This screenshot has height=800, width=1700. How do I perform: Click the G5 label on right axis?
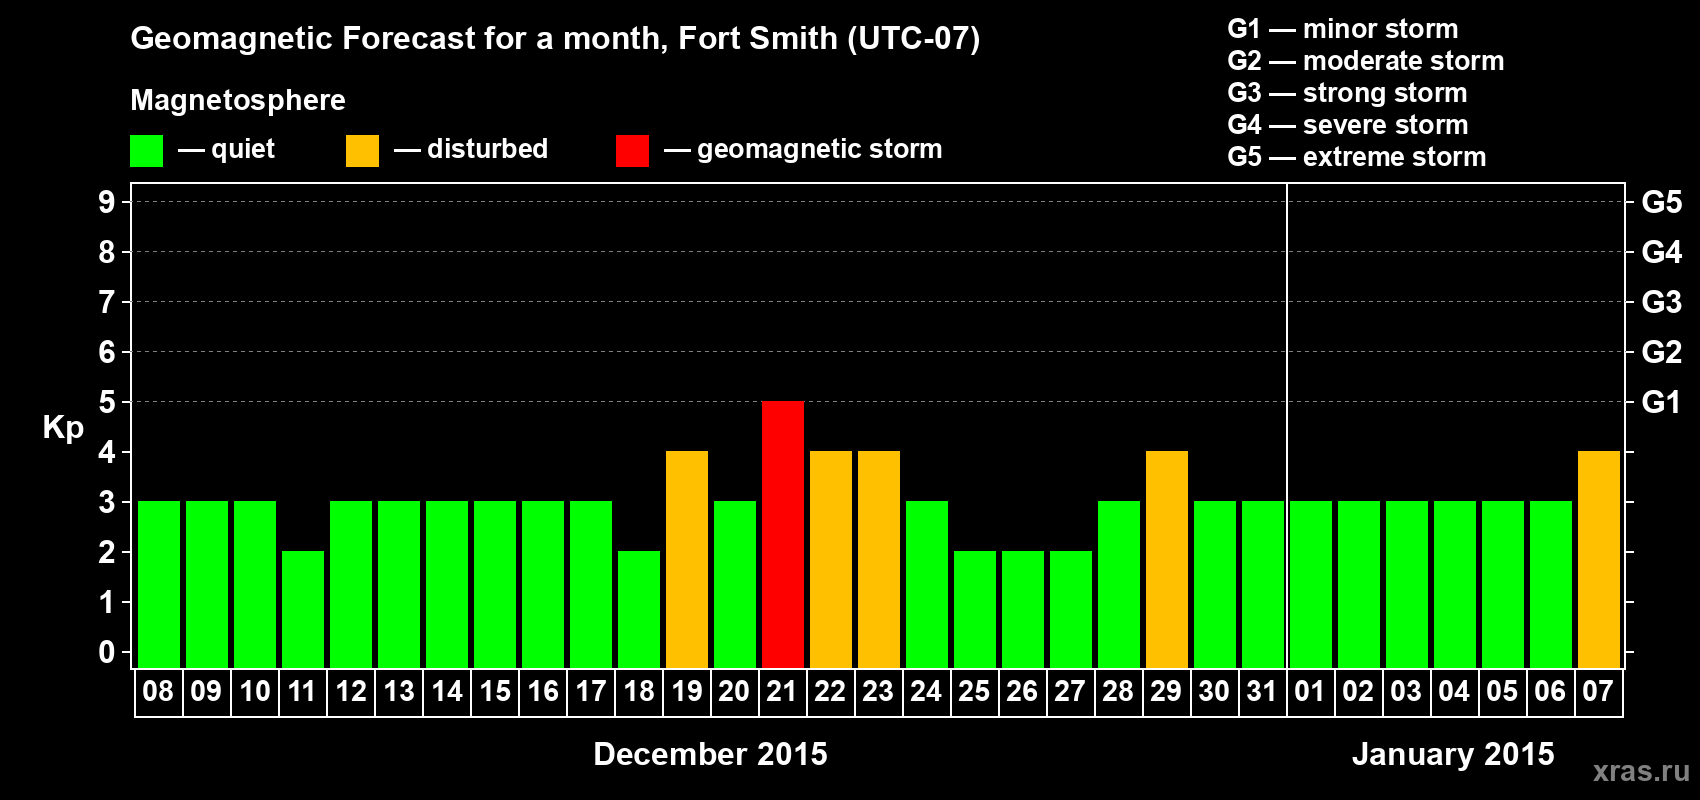[x=1661, y=202]
